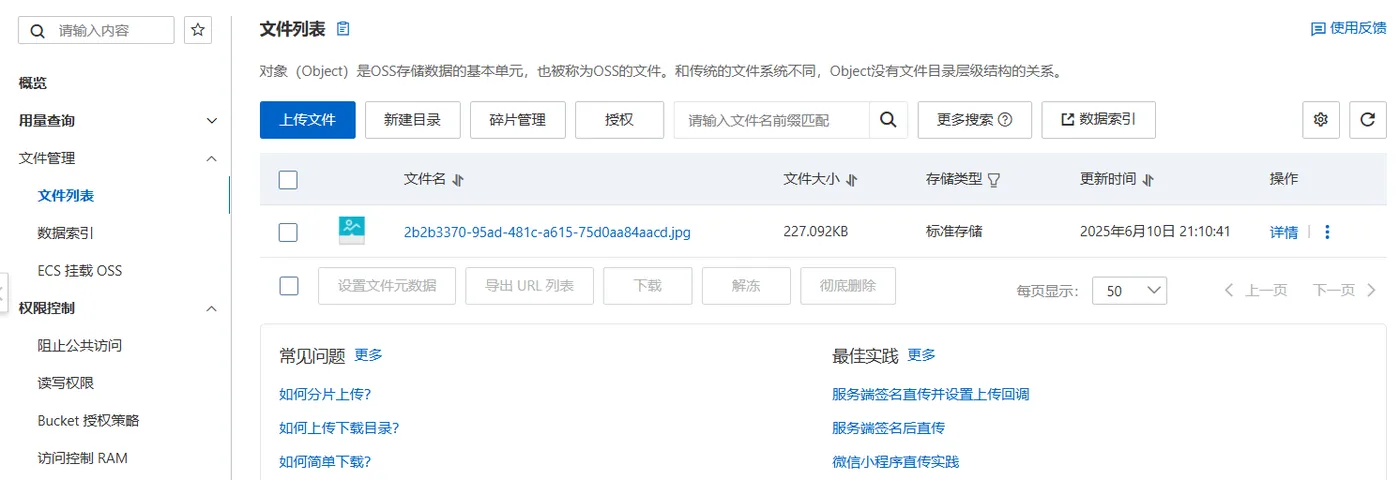Sort by 文件大小 column arrows
Screen dimensions: 1400x480
[852, 180]
